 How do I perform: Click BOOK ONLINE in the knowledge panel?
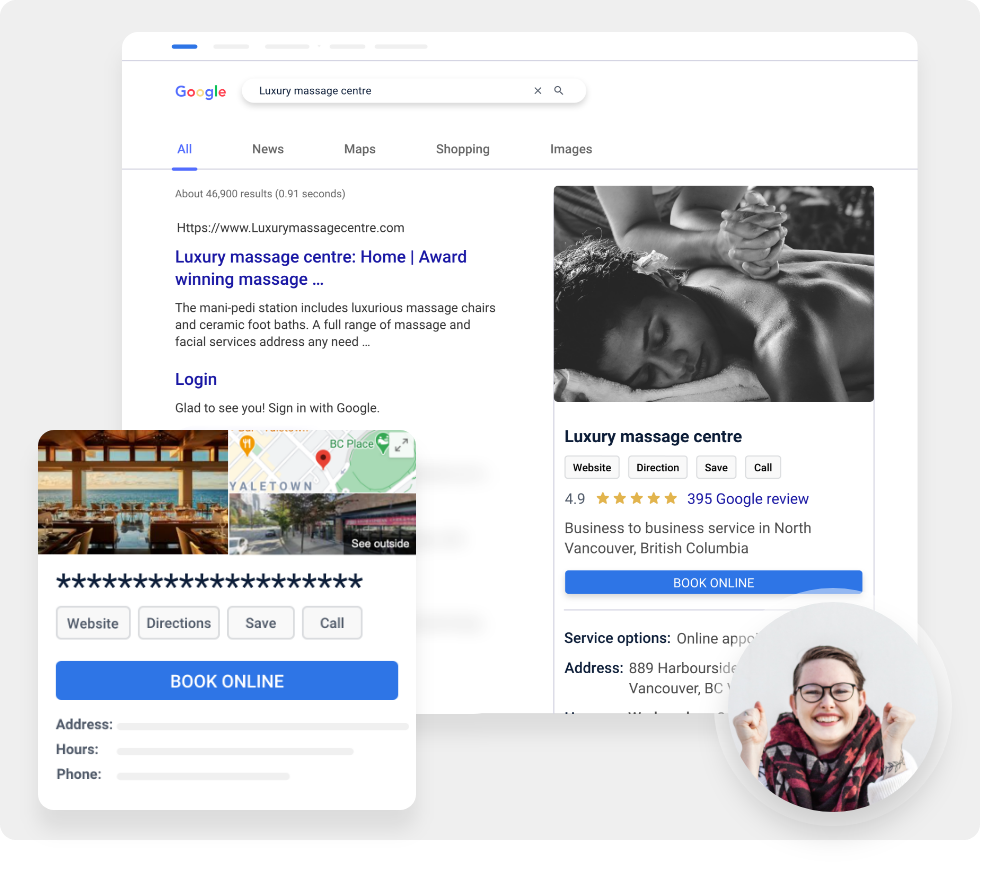[x=713, y=582]
